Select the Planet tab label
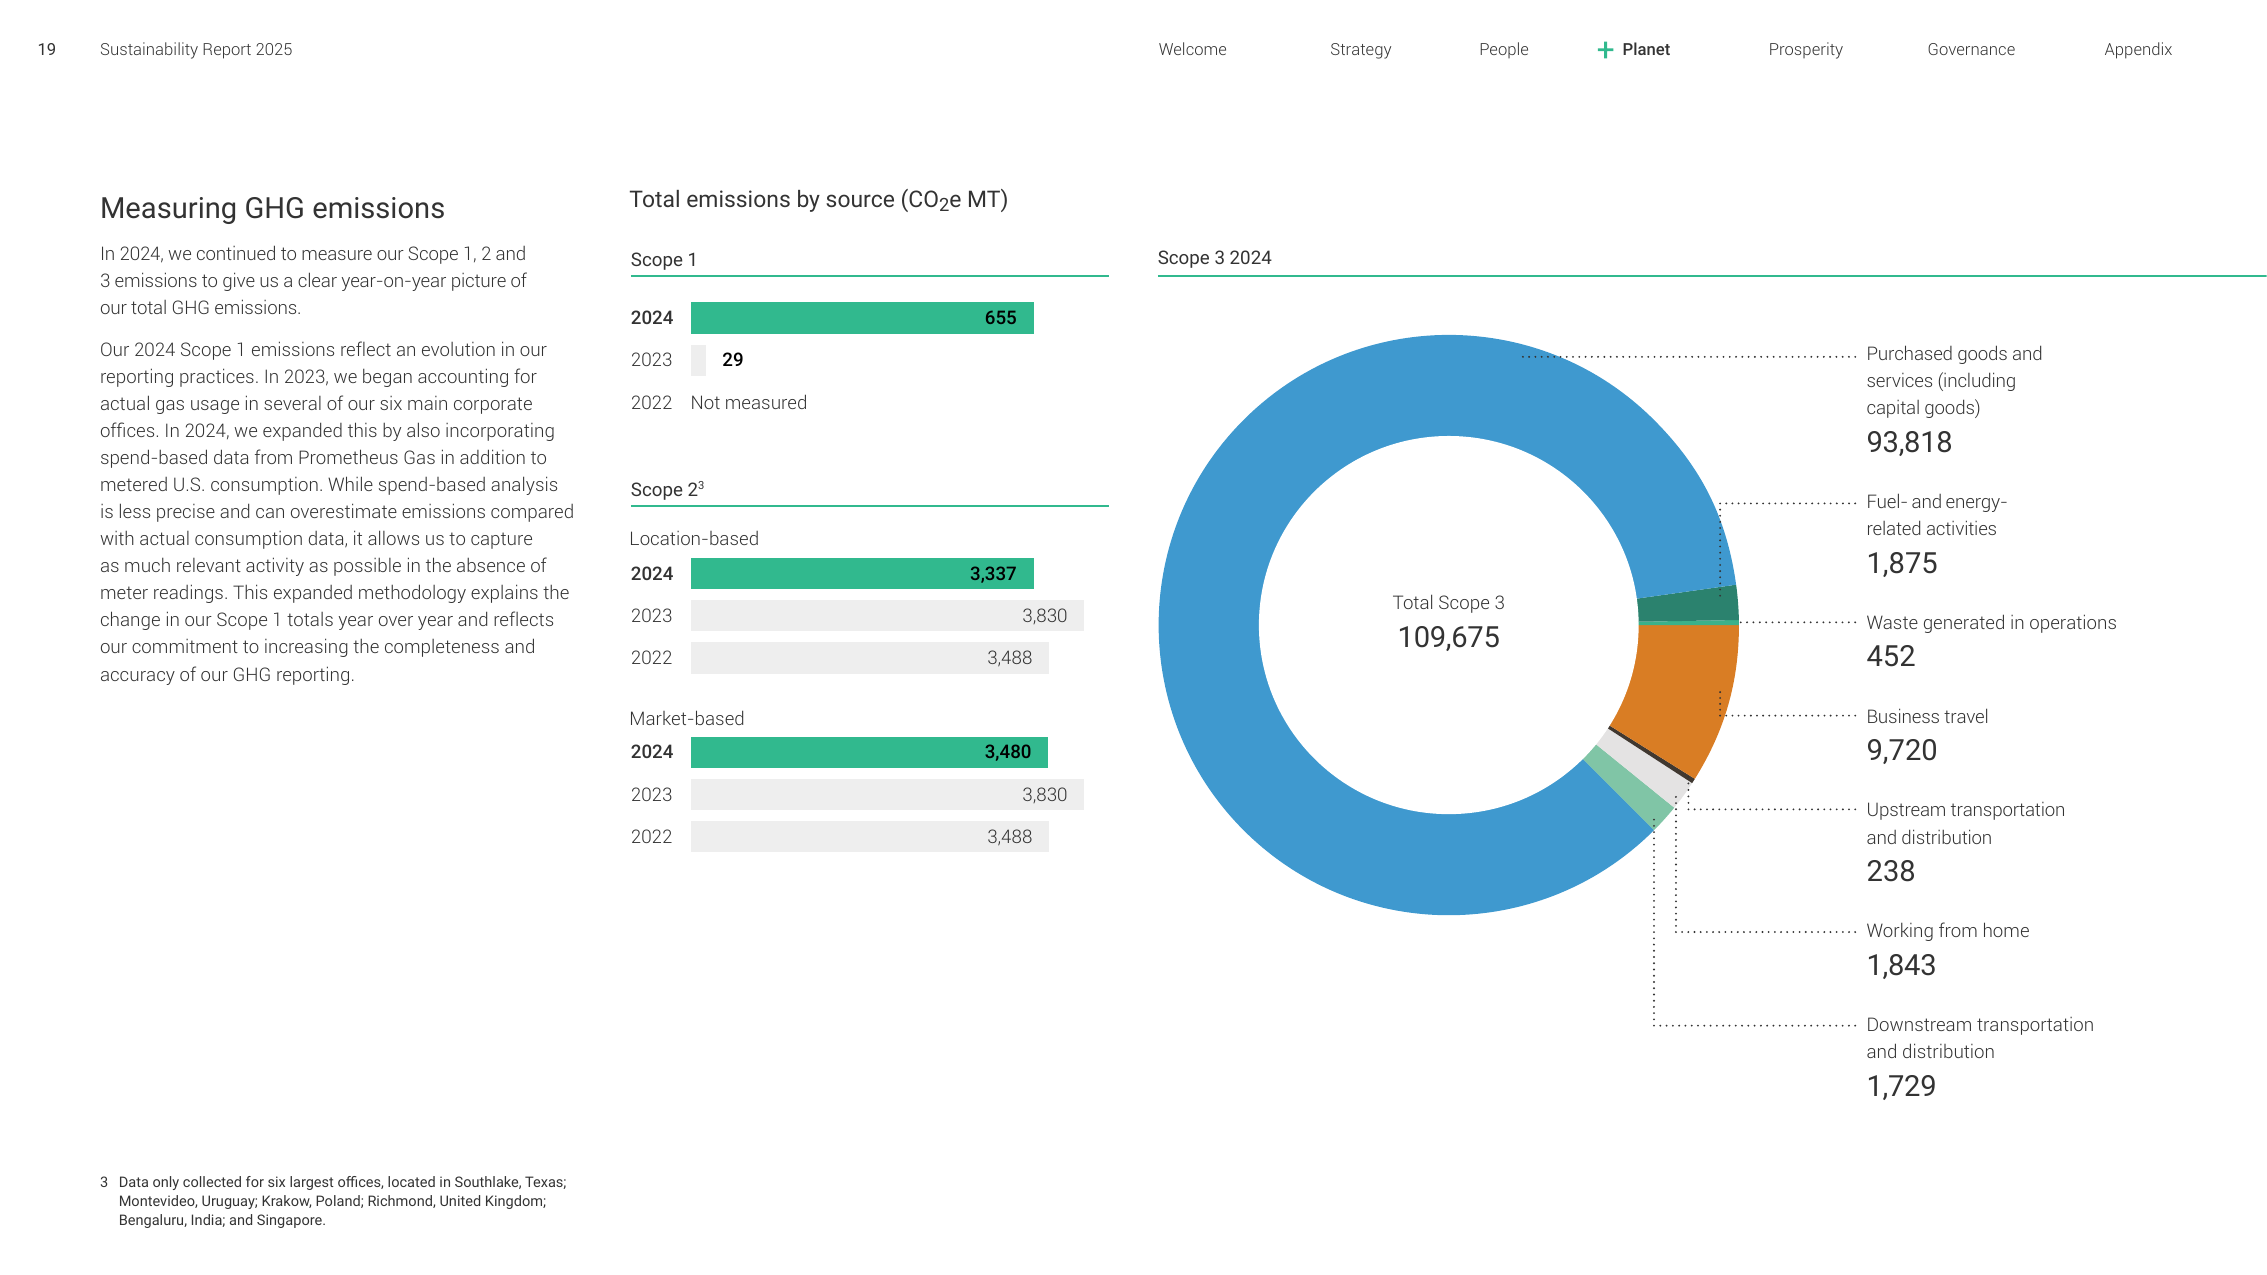Screen dimensions: 2267x1275 click(x=1646, y=50)
